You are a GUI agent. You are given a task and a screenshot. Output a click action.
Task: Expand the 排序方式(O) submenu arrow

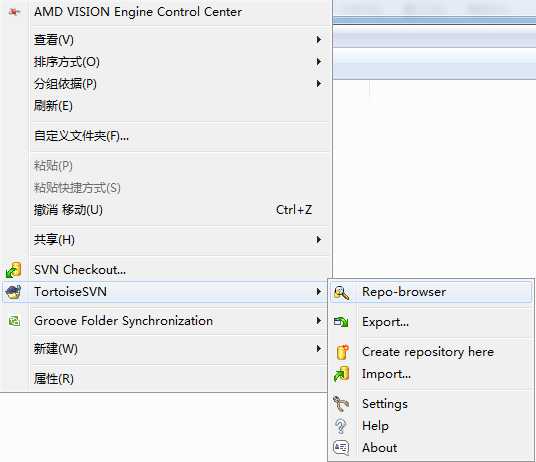319,62
